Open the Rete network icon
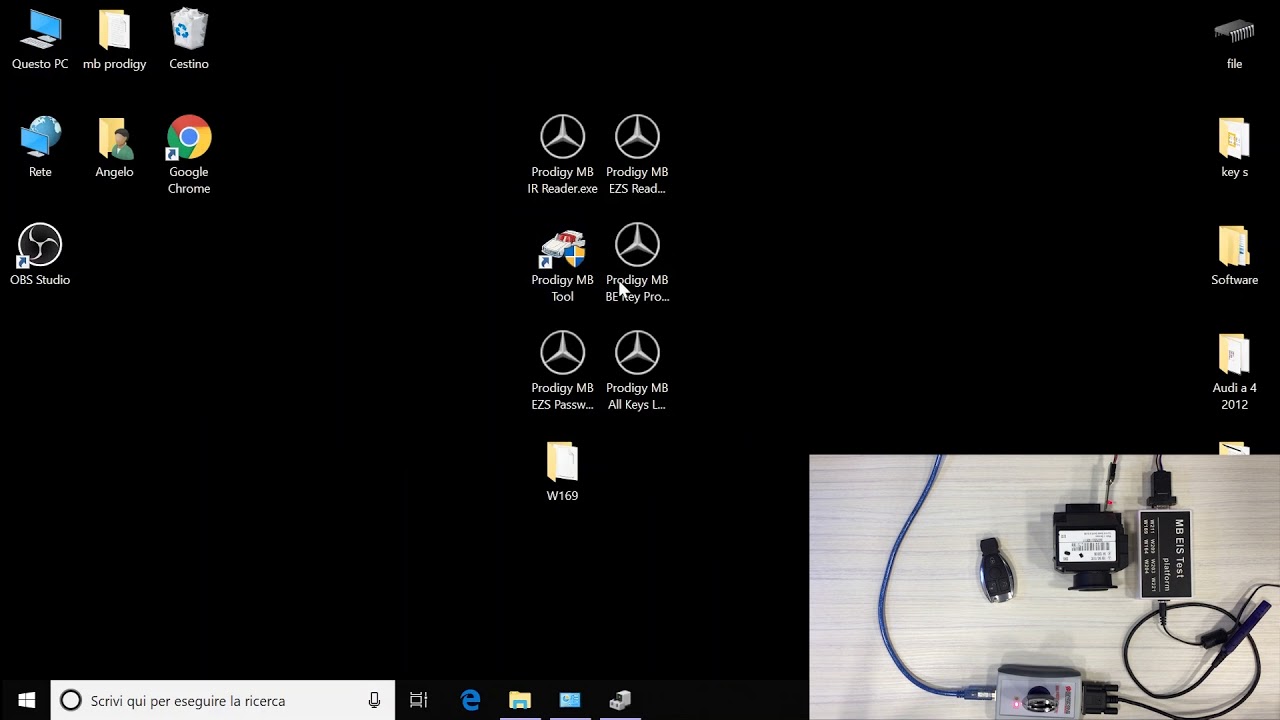1280x720 pixels. (40, 148)
